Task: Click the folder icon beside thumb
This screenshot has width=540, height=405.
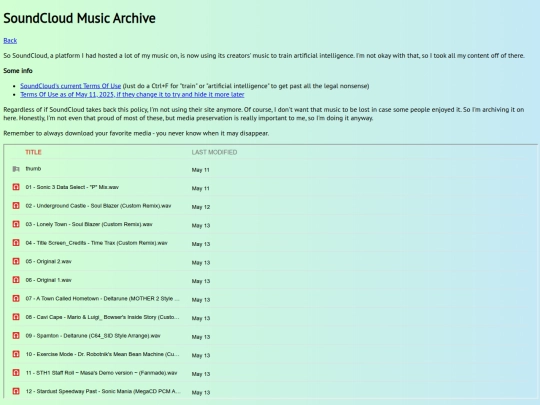Action: tap(16, 169)
